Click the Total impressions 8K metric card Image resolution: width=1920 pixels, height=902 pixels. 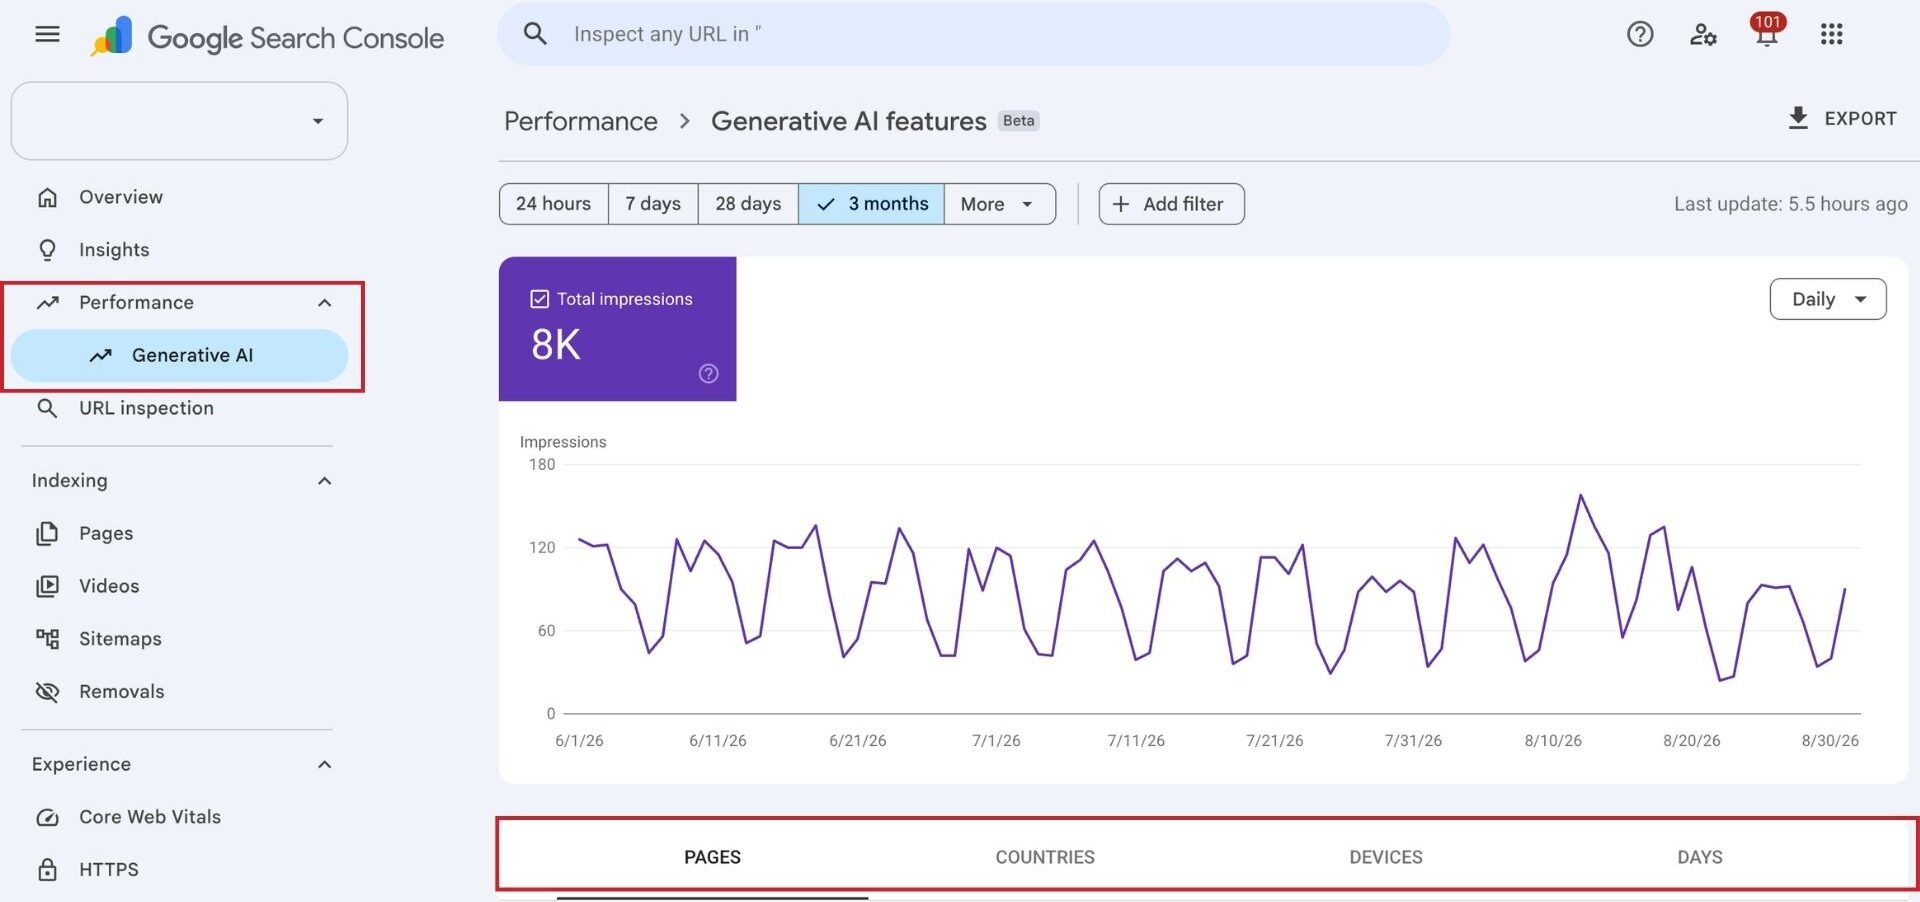pos(617,329)
